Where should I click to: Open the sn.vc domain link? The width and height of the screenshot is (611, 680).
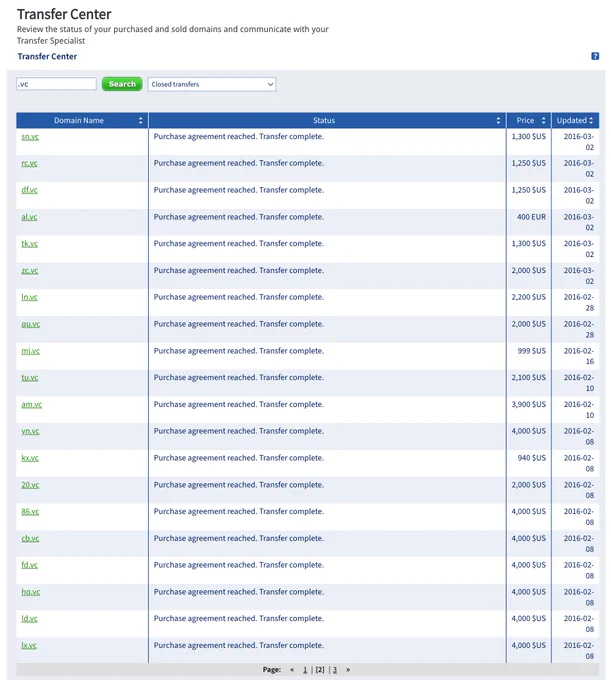[x=30, y=137]
